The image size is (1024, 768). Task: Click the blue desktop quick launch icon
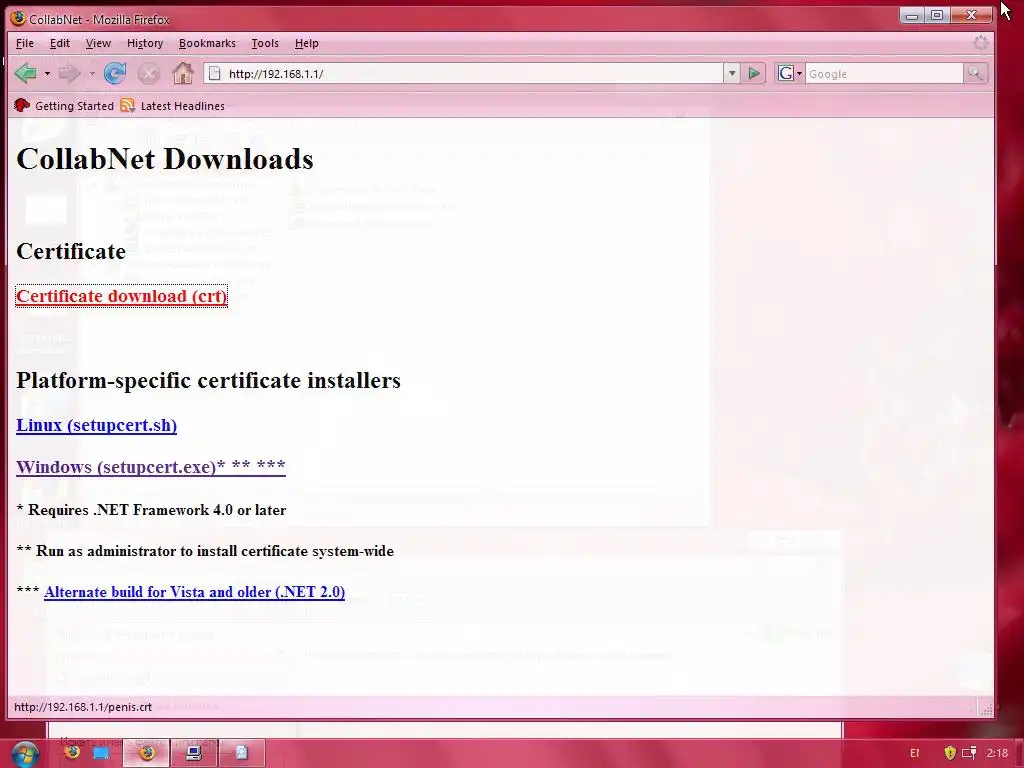[x=101, y=753]
